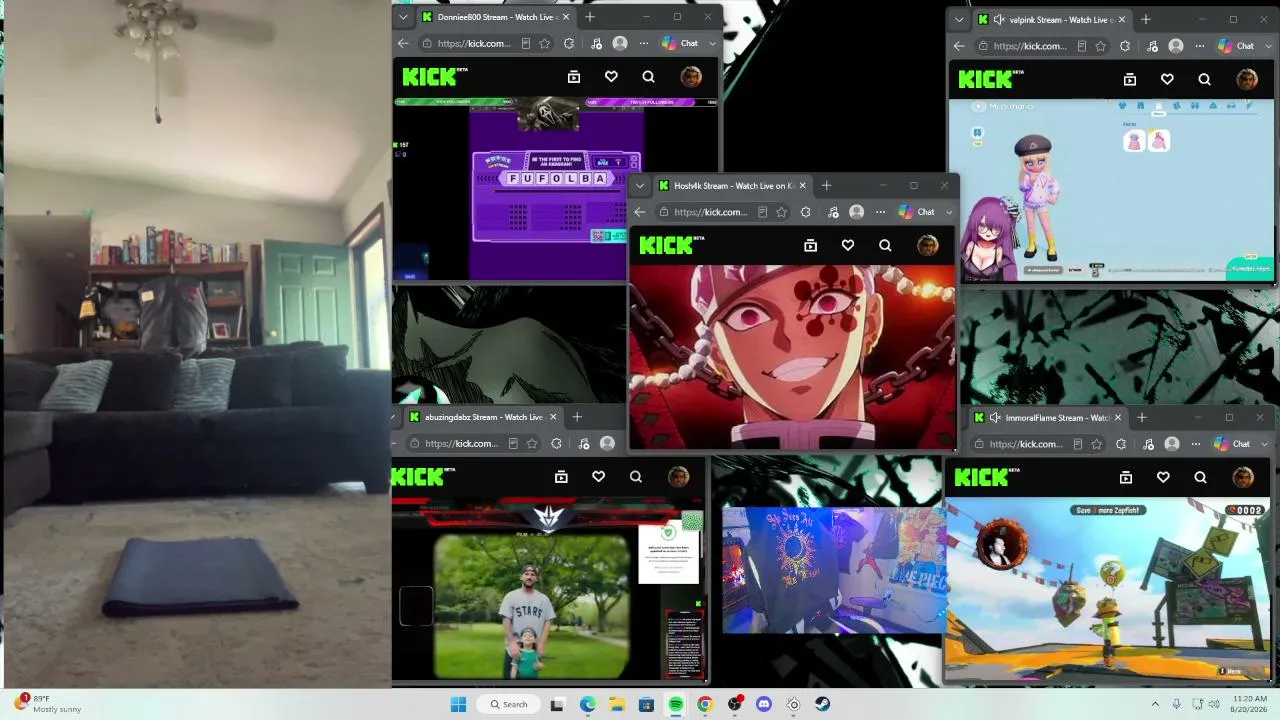
Task: Go to Kick home logo in ImmoralFlame window
Action: pyautogui.click(x=987, y=478)
